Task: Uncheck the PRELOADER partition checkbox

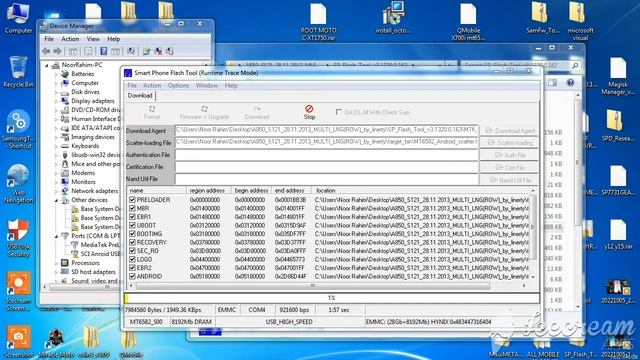Action: 132,200
